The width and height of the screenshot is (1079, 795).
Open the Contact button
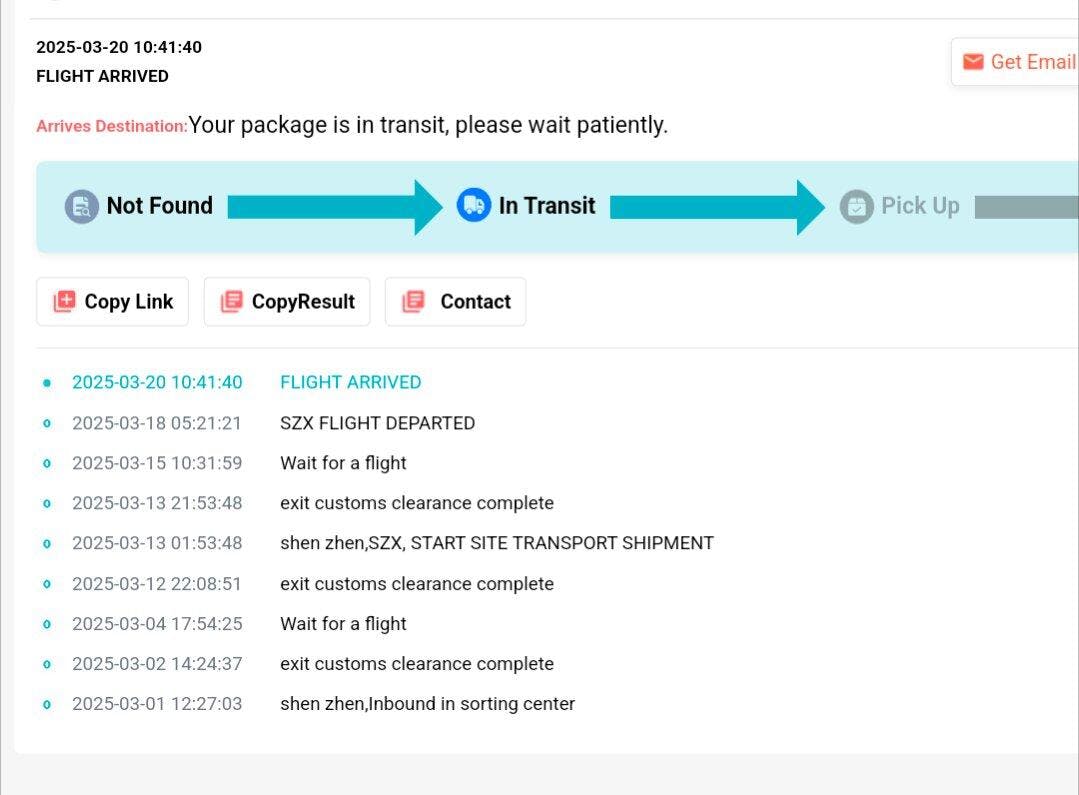pyautogui.click(x=456, y=302)
